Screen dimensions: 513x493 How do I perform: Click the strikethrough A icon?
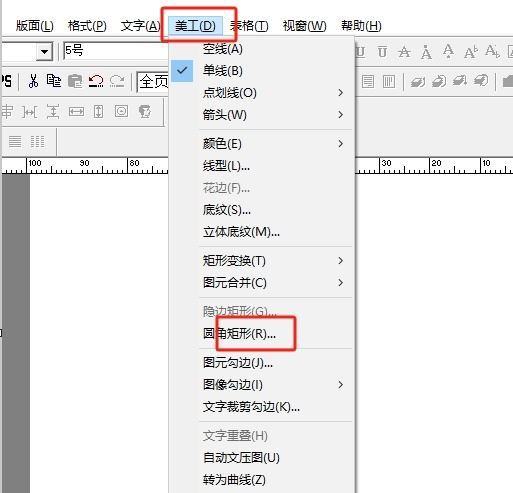404,52
